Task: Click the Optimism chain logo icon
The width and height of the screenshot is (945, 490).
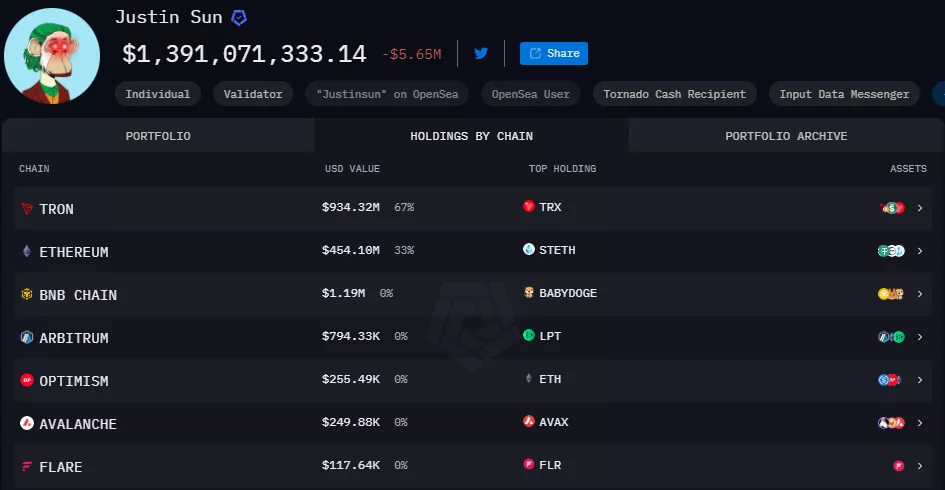Action: click(x=27, y=381)
